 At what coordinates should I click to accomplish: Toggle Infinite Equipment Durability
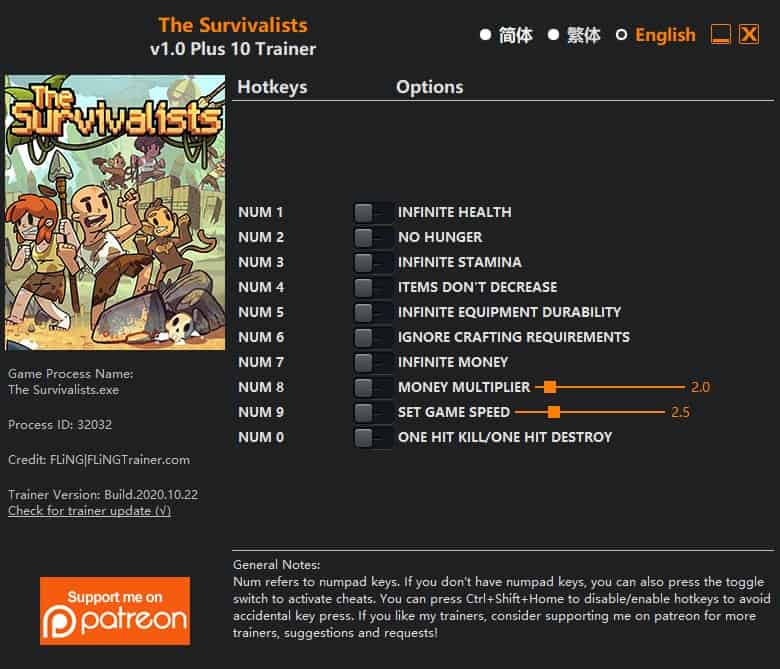click(373, 313)
